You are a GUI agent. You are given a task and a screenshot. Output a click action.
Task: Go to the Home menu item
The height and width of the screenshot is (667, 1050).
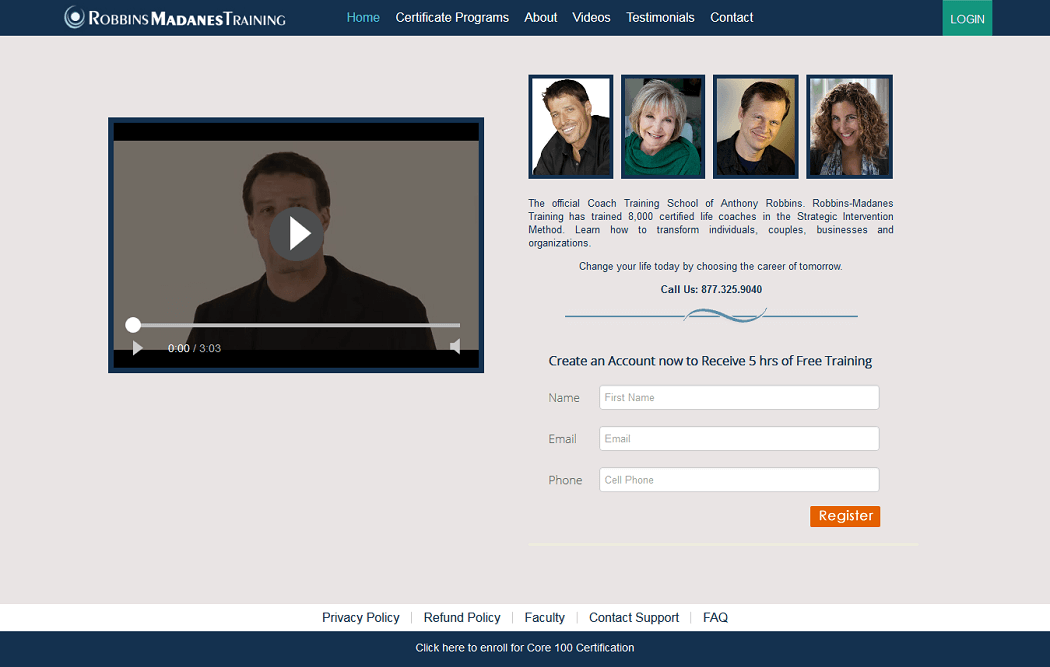[363, 17]
